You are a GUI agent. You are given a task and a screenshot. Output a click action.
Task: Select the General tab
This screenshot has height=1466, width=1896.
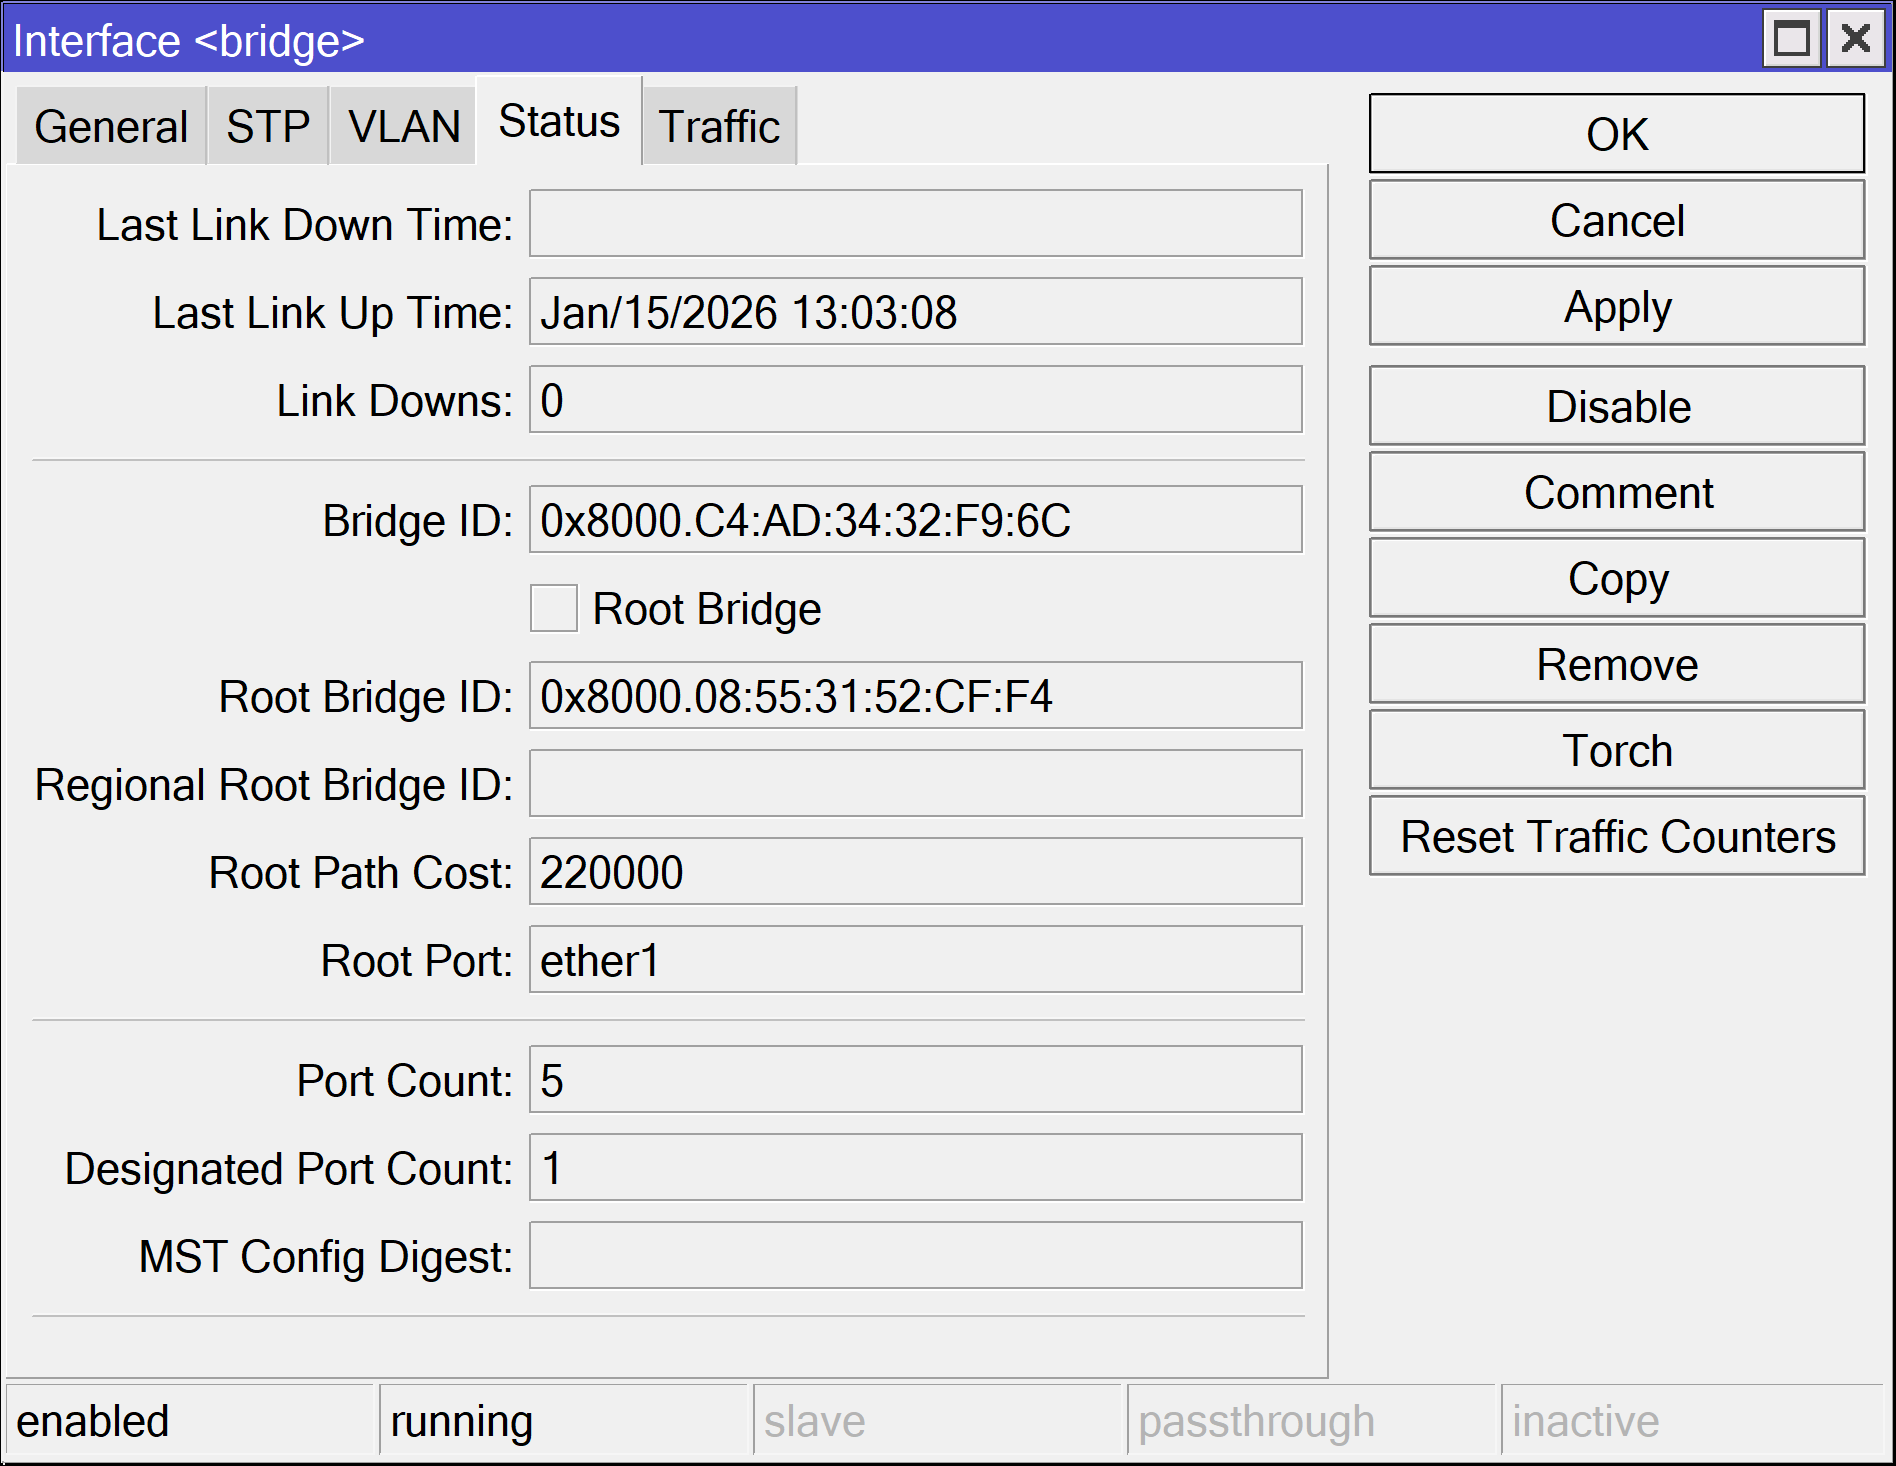point(110,125)
